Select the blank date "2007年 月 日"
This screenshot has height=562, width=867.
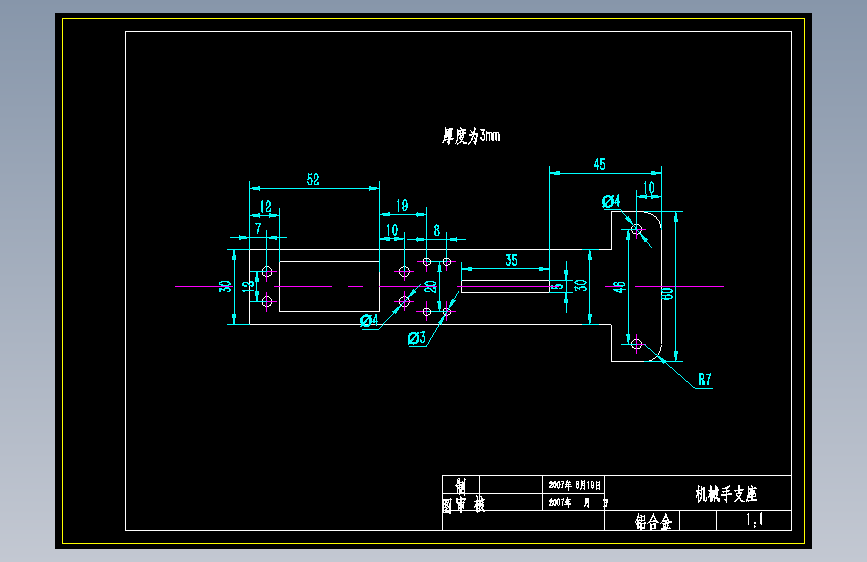[578, 503]
